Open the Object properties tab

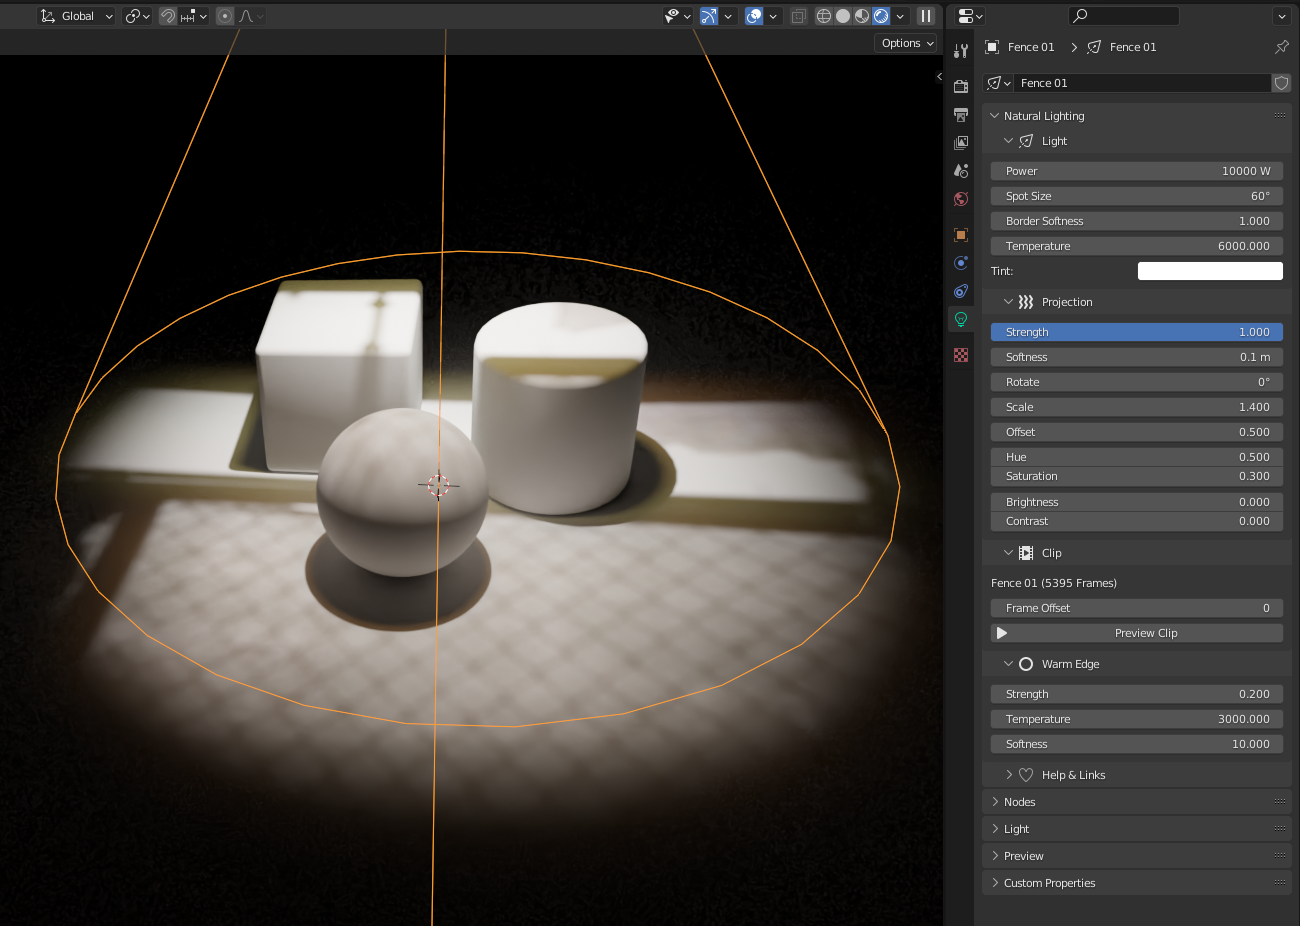(x=961, y=235)
